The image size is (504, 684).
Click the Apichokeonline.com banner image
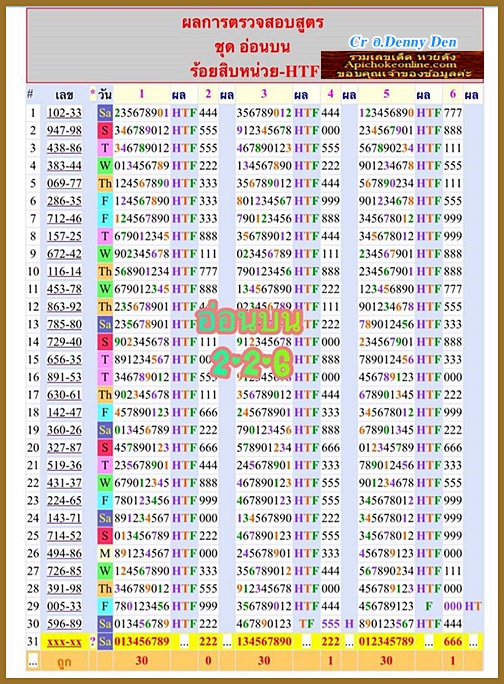coord(402,65)
